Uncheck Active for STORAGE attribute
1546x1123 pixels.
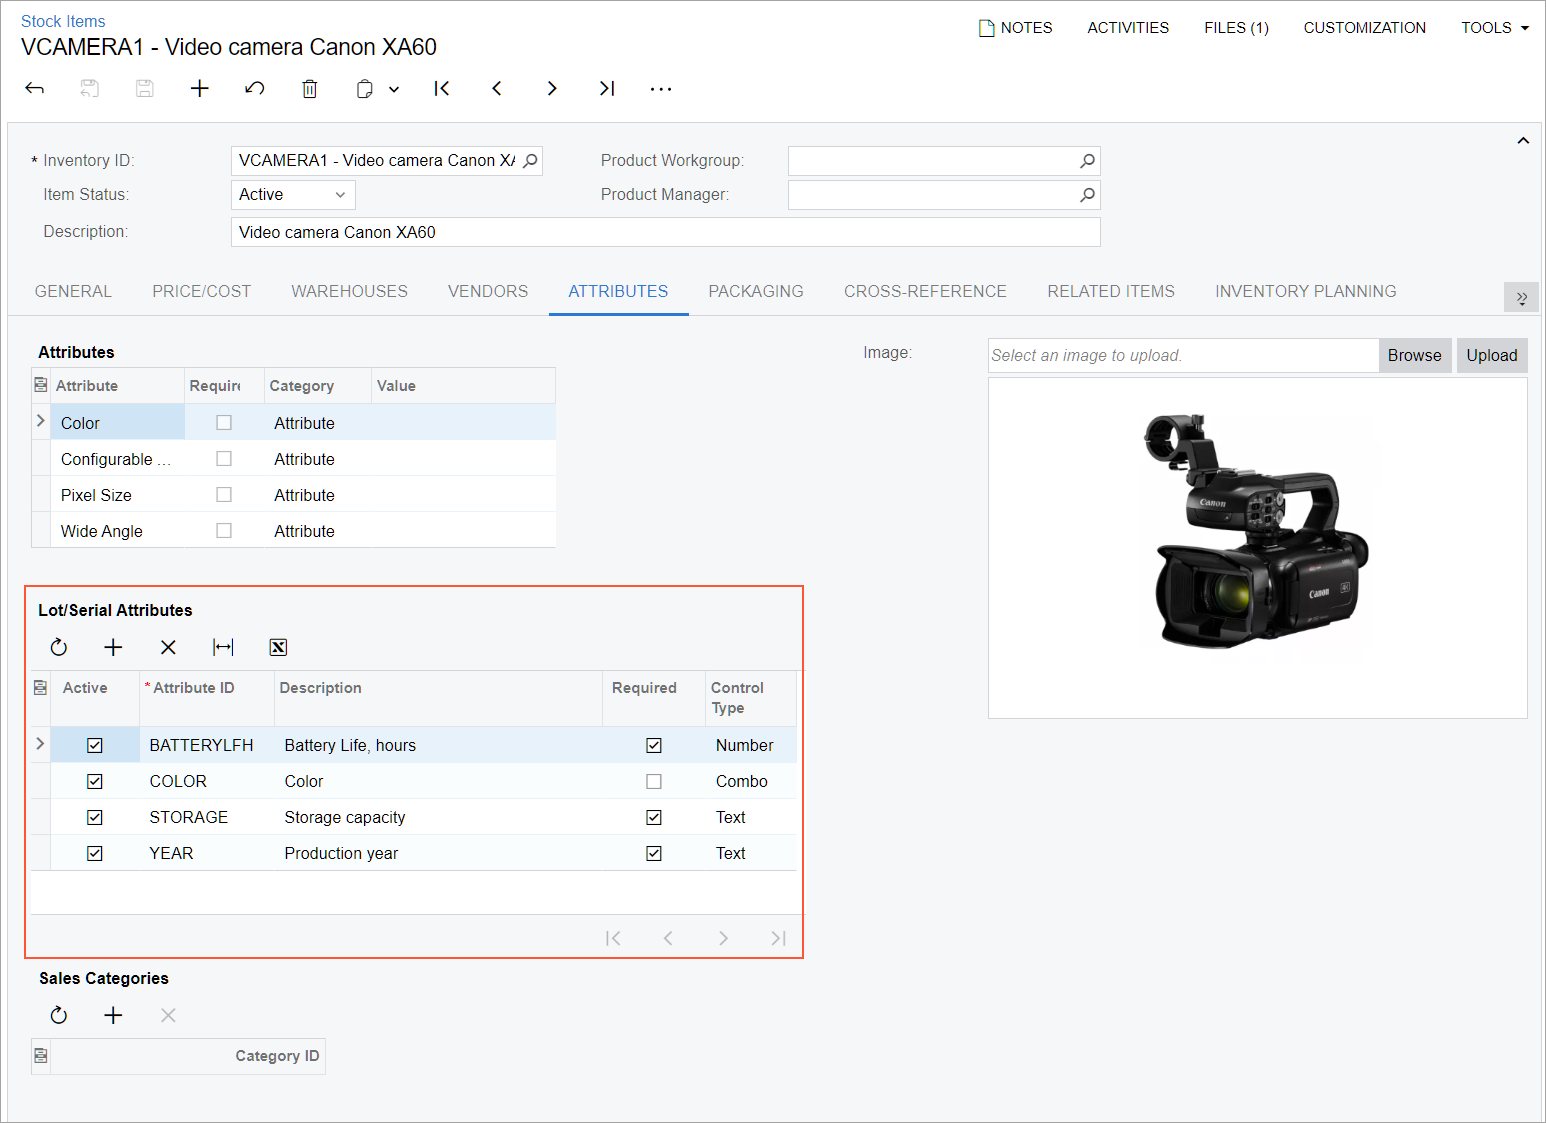pos(95,817)
